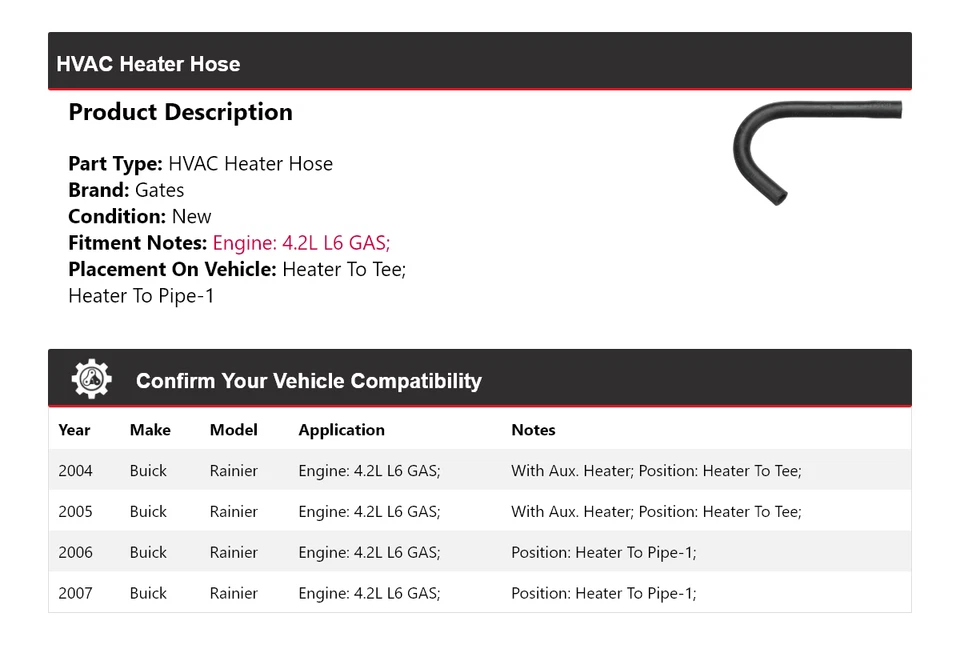
Task: Click the Condition: New line
Action: tap(139, 216)
